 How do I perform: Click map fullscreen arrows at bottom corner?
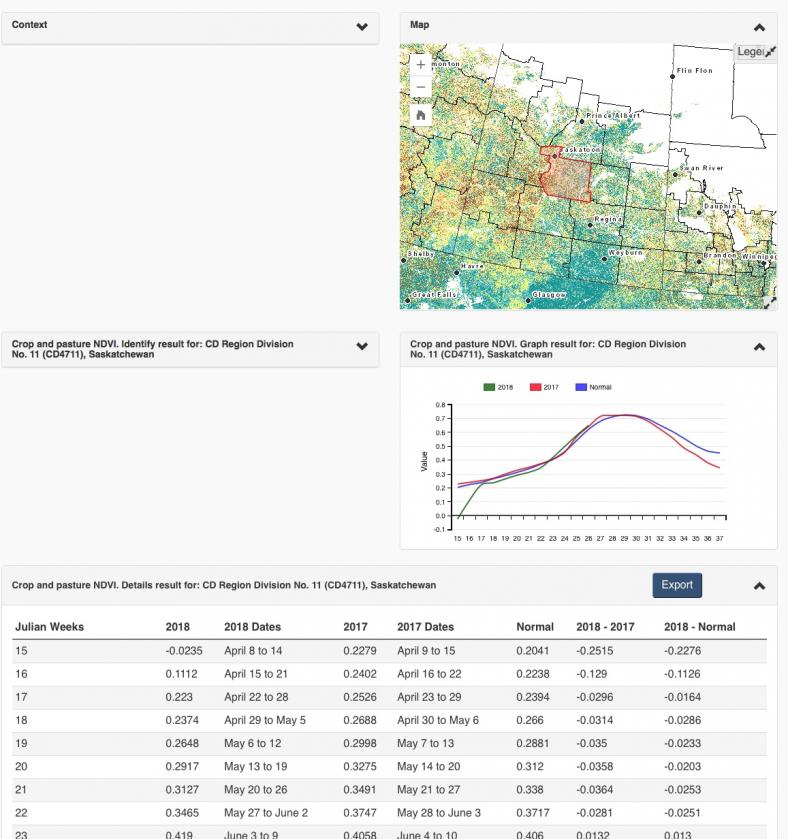coord(769,301)
